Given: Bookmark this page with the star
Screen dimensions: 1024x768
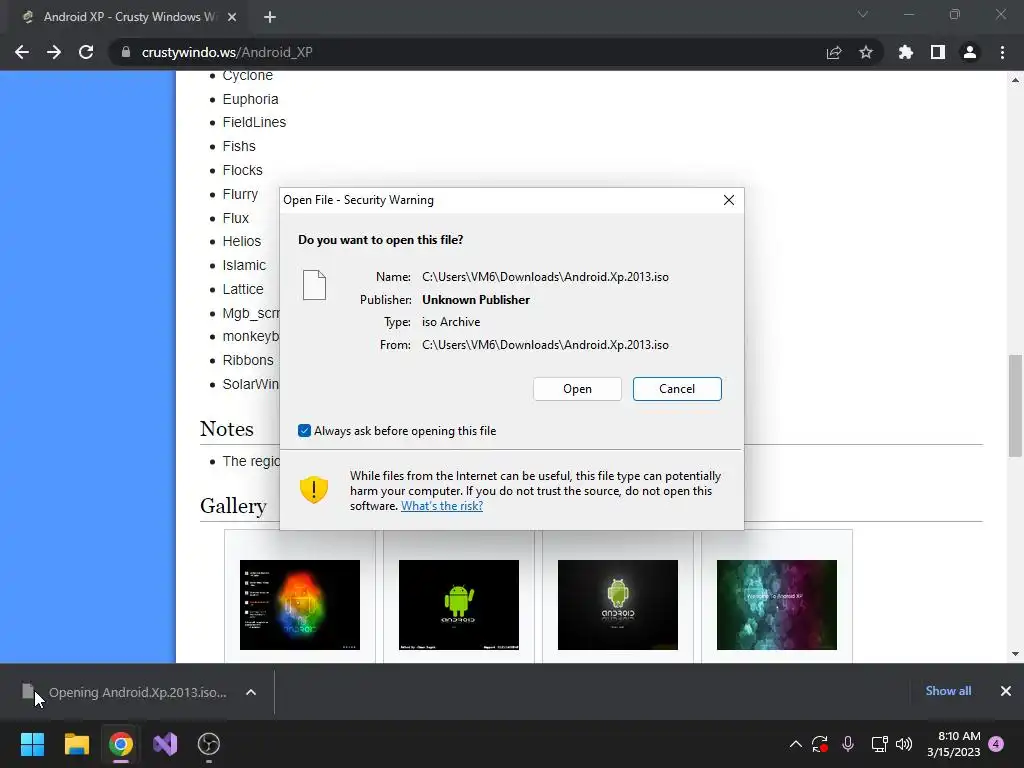Looking at the screenshot, I should point(866,52).
